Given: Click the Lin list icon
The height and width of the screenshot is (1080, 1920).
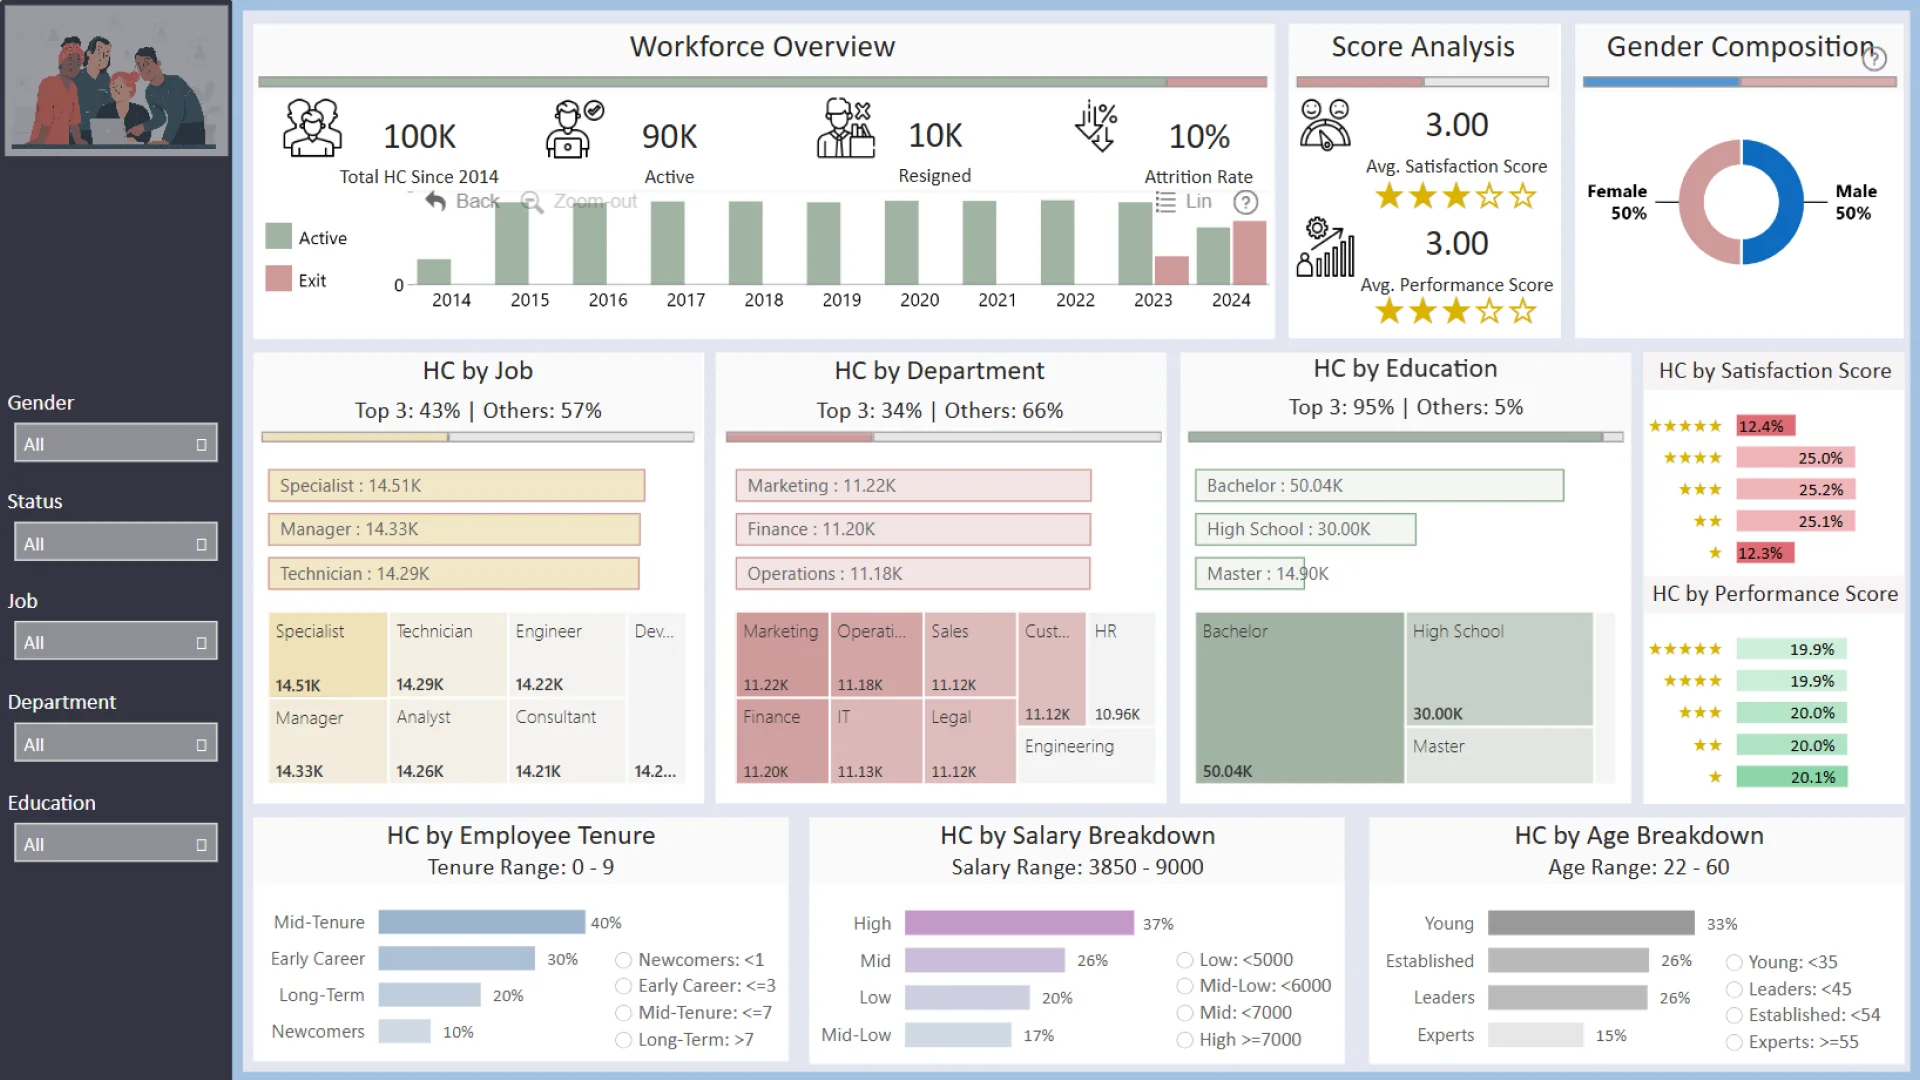Looking at the screenshot, I should [x=1165, y=202].
